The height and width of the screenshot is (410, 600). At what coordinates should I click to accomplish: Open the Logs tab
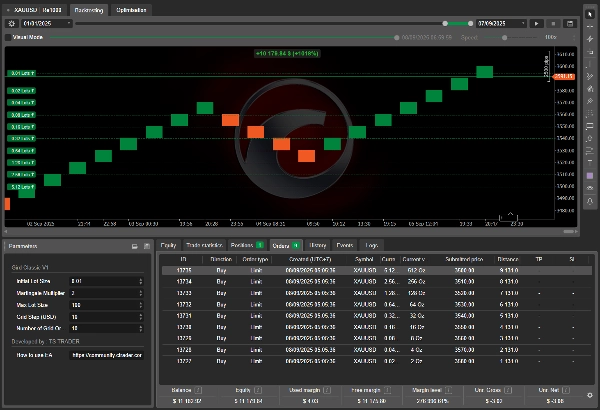[x=371, y=245]
